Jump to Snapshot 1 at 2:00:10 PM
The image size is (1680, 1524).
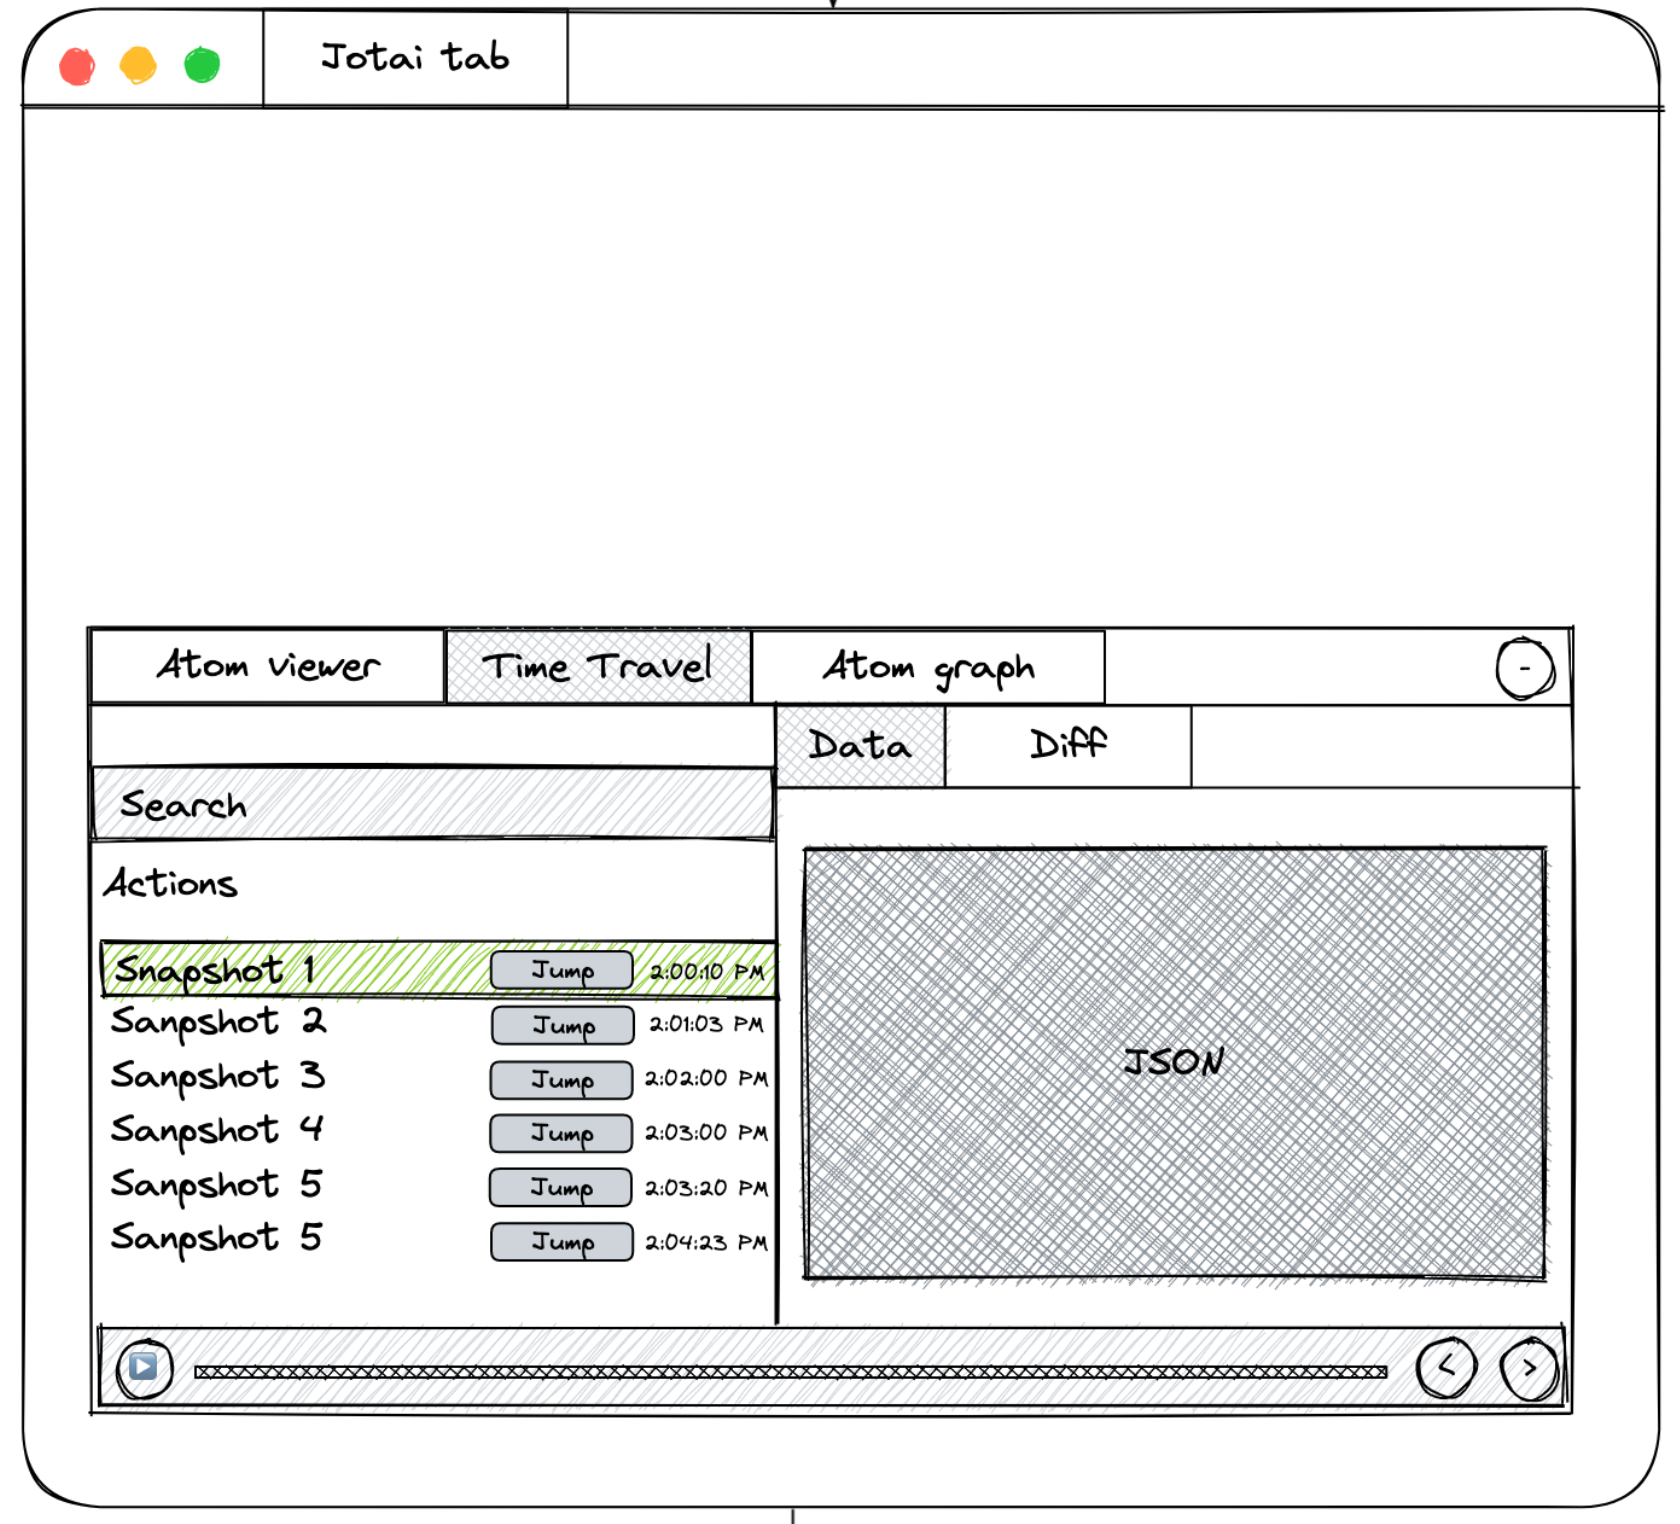pyautogui.click(x=562, y=970)
